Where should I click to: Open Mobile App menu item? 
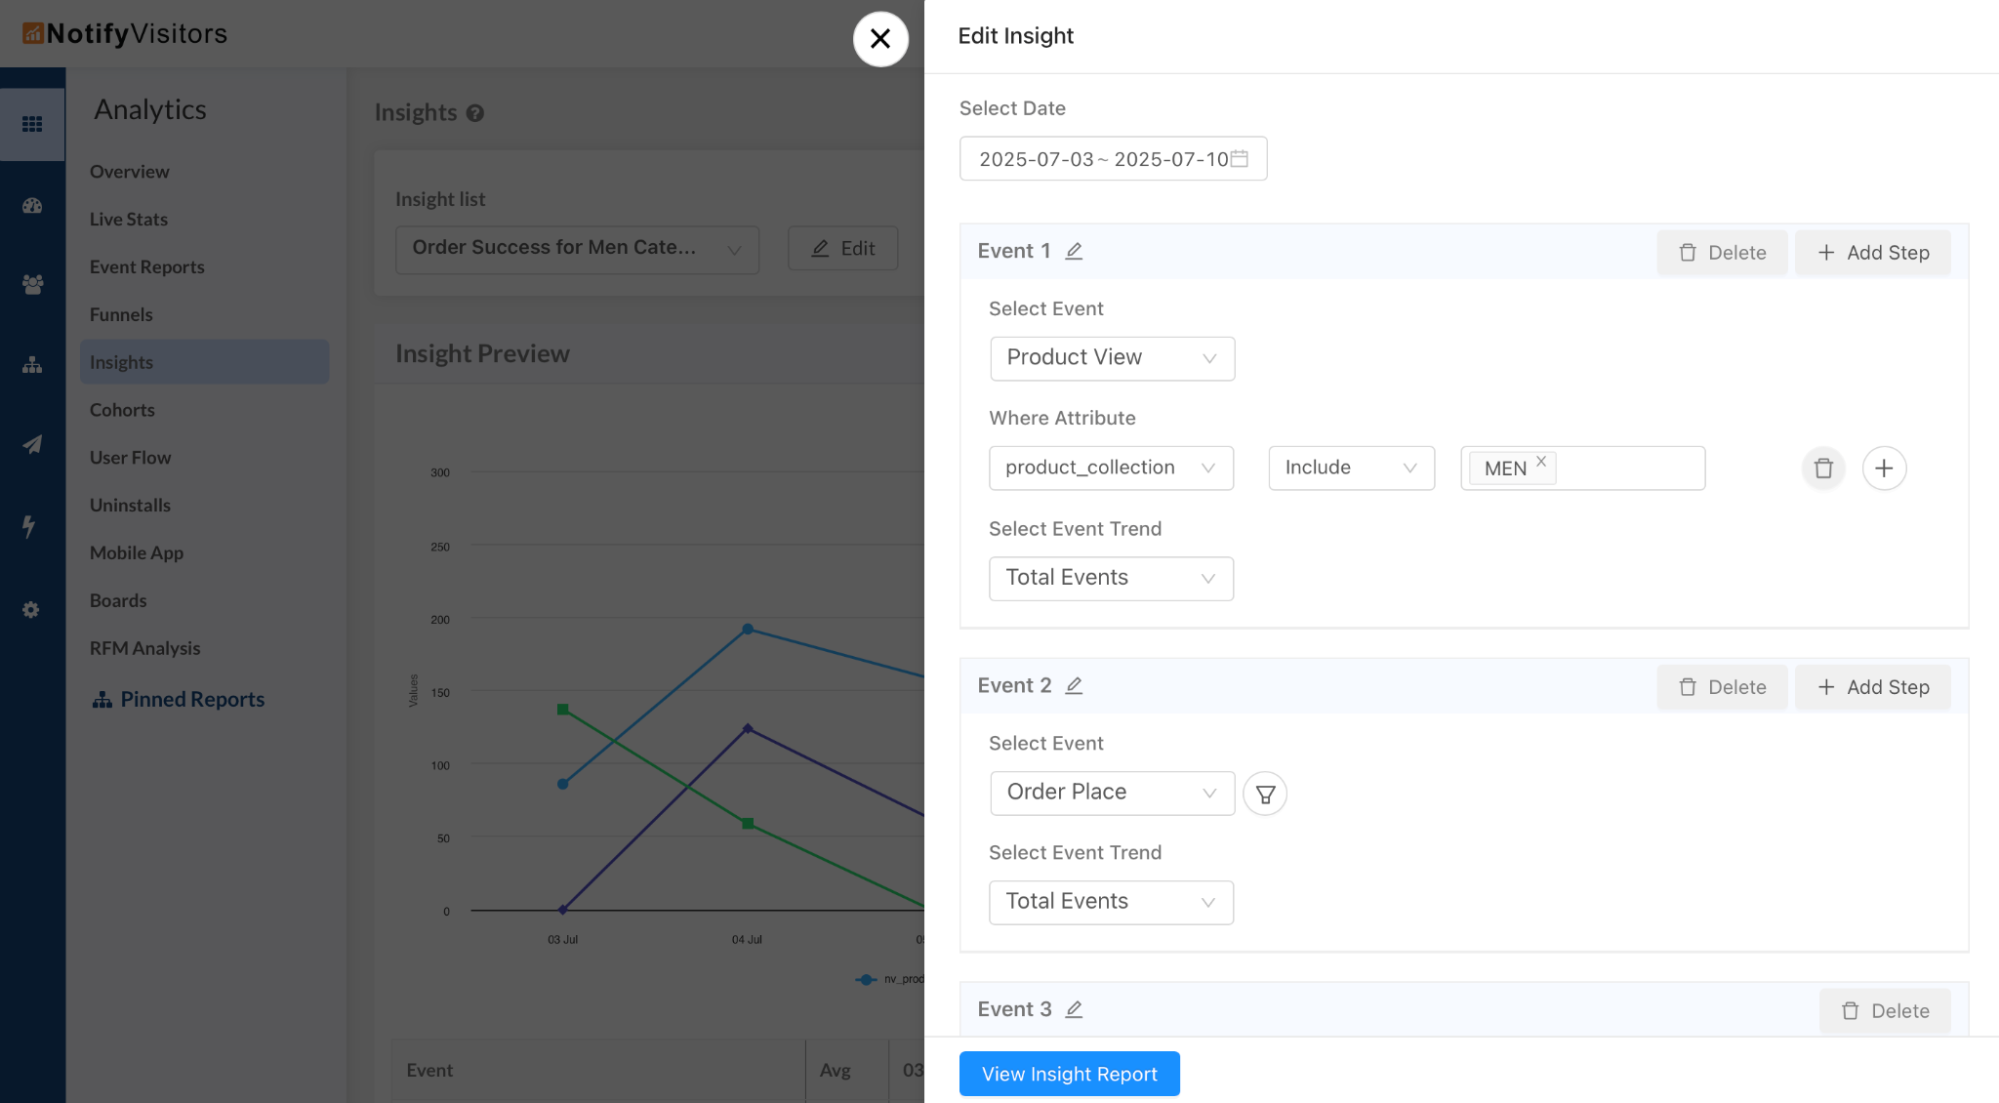[136, 553]
